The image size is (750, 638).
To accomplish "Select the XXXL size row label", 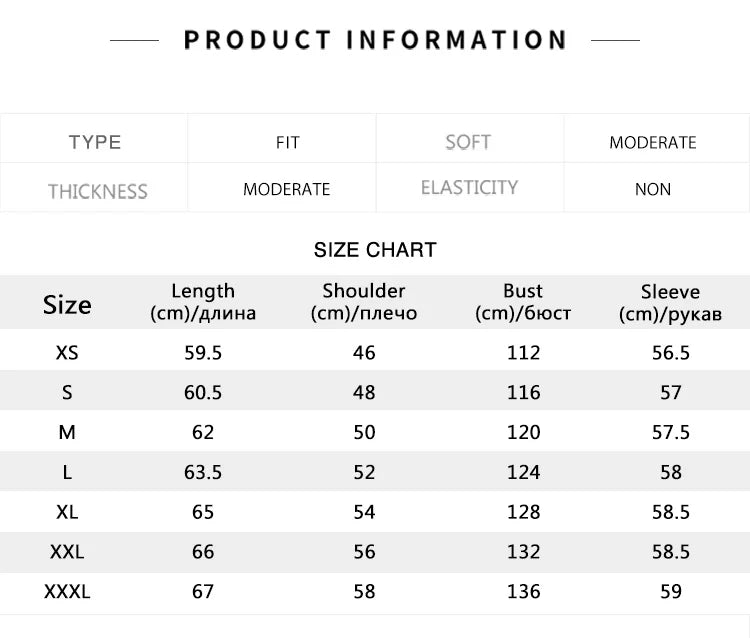I will (67, 591).
